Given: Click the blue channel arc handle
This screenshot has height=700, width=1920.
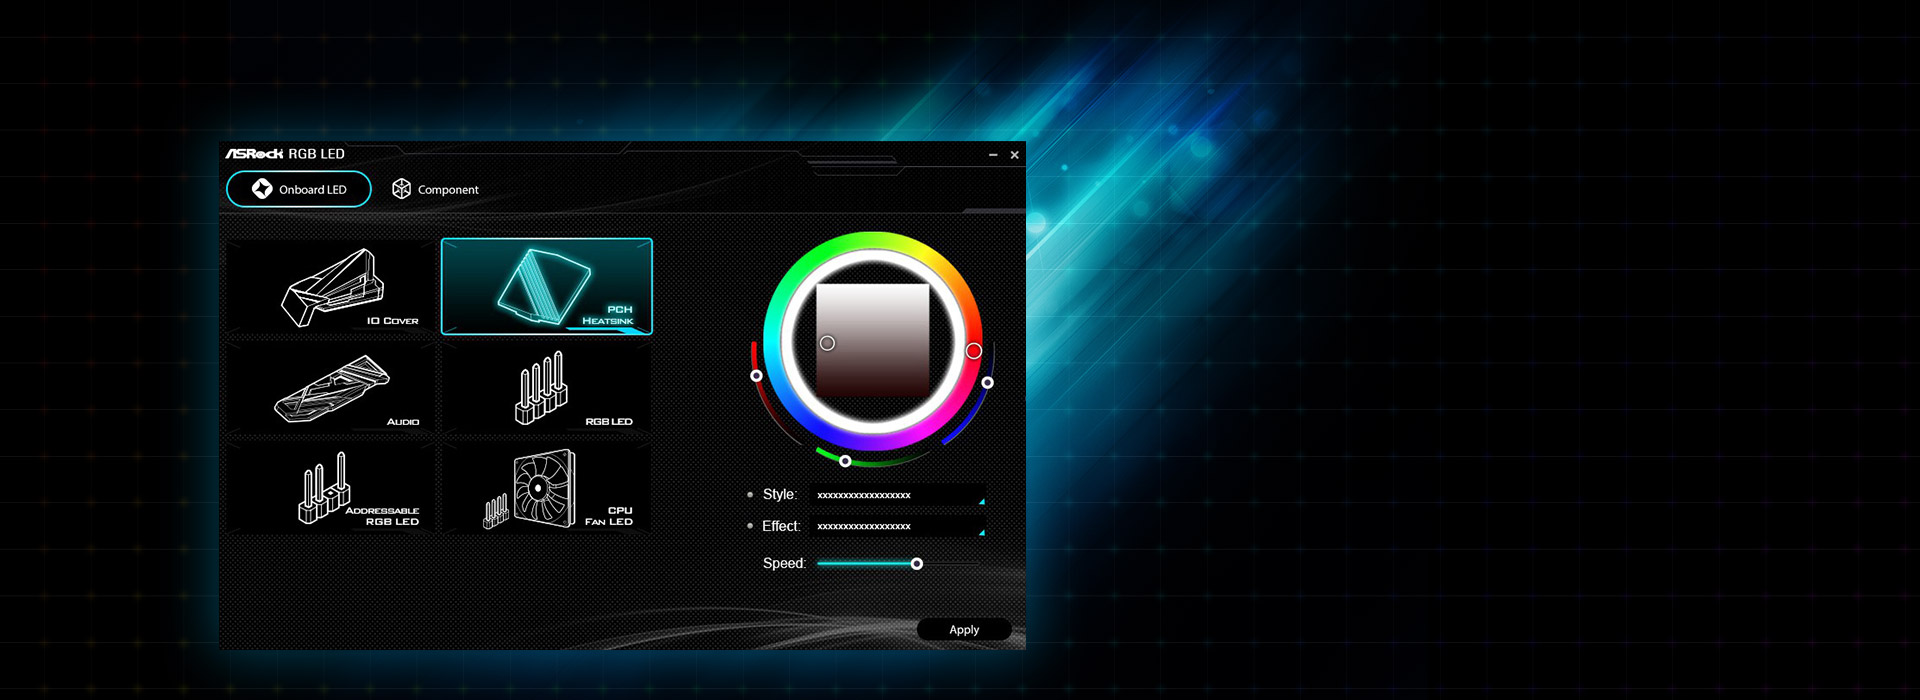Looking at the screenshot, I should coord(988,383).
